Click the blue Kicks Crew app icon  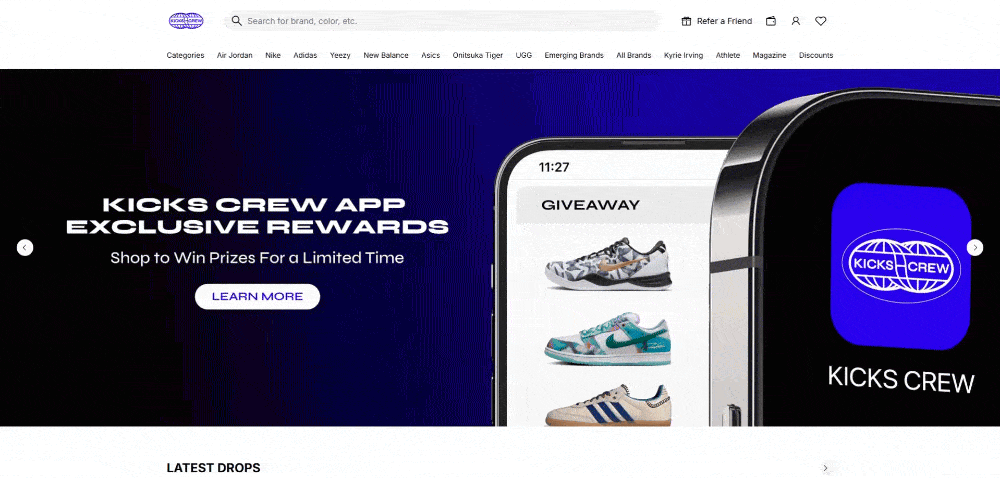tap(900, 266)
